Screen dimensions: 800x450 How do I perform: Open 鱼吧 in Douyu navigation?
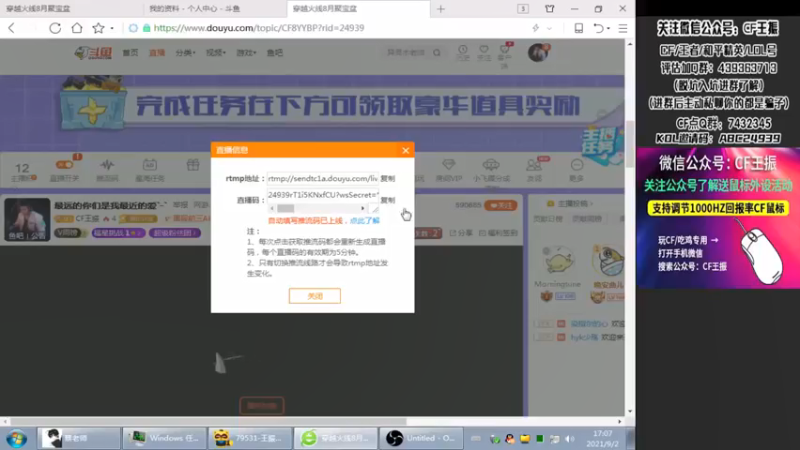pyautogui.click(x=274, y=53)
